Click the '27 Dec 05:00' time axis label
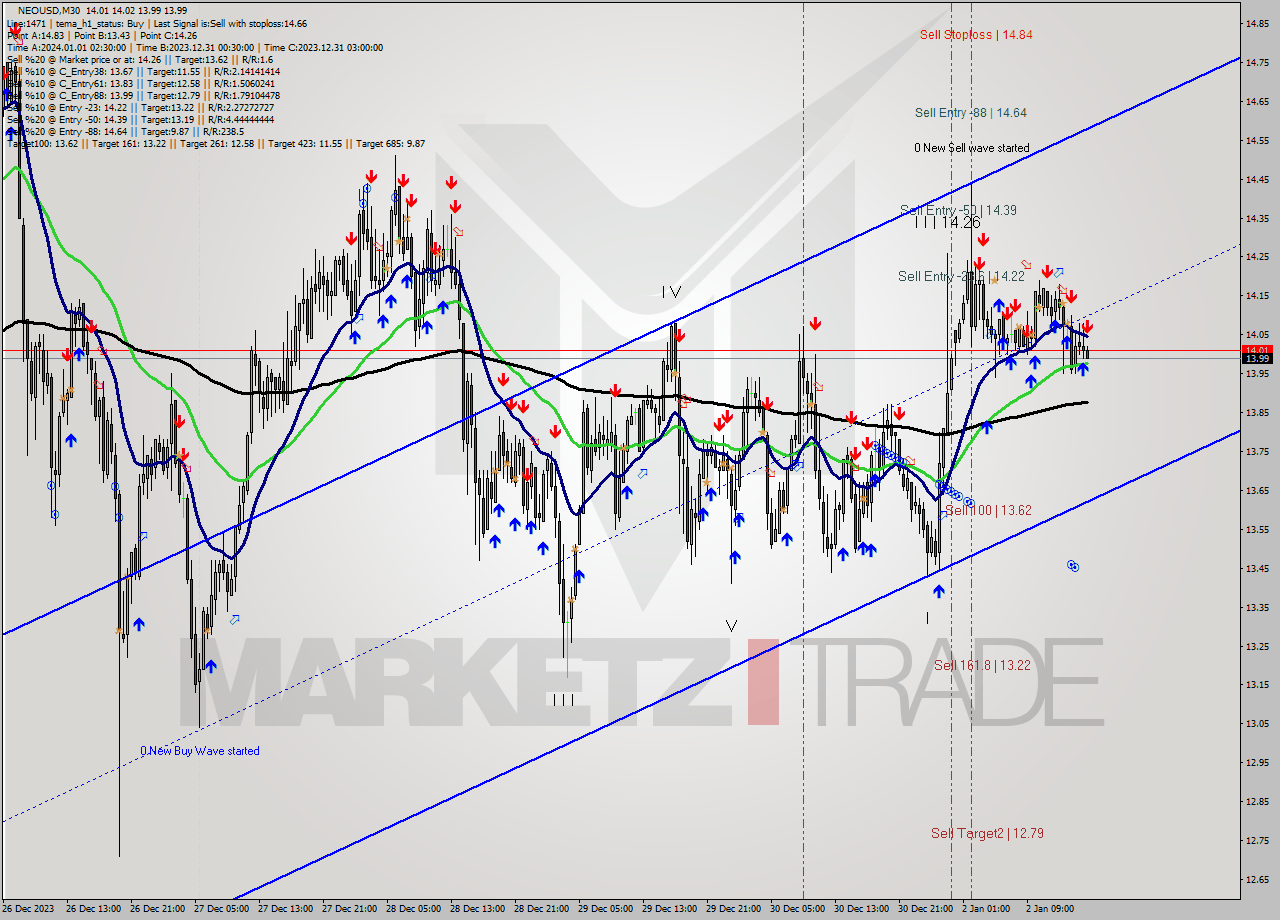The width and height of the screenshot is (1280, 920). (x=221, y=909)
